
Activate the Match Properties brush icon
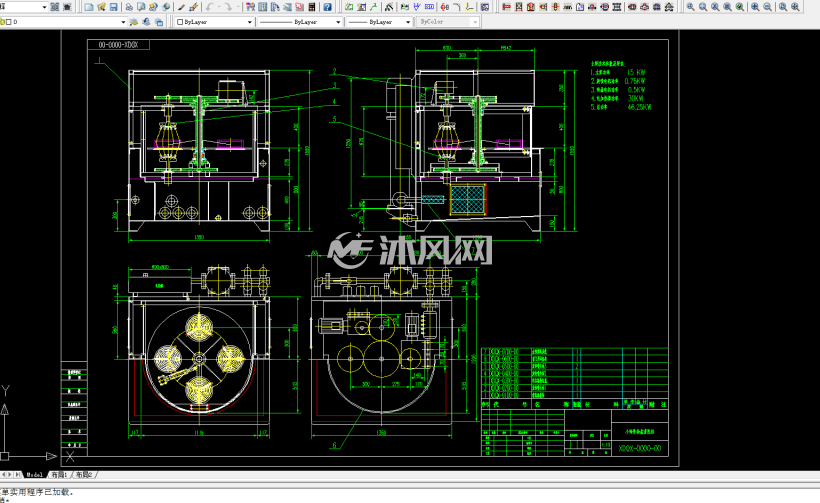(x=193, y=7)
